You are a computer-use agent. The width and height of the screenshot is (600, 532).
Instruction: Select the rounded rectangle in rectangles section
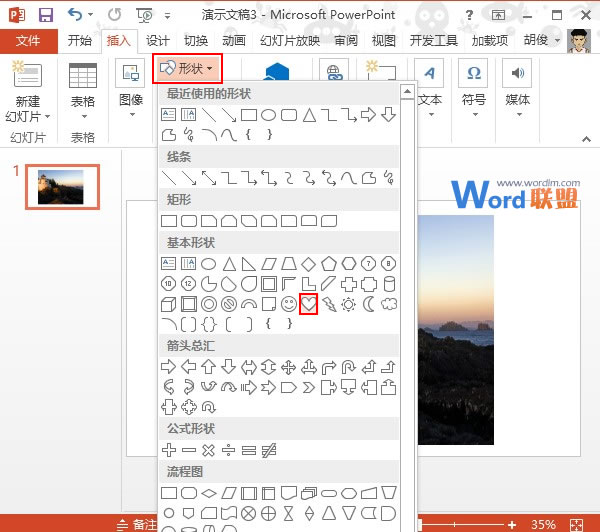coord(189,221)
